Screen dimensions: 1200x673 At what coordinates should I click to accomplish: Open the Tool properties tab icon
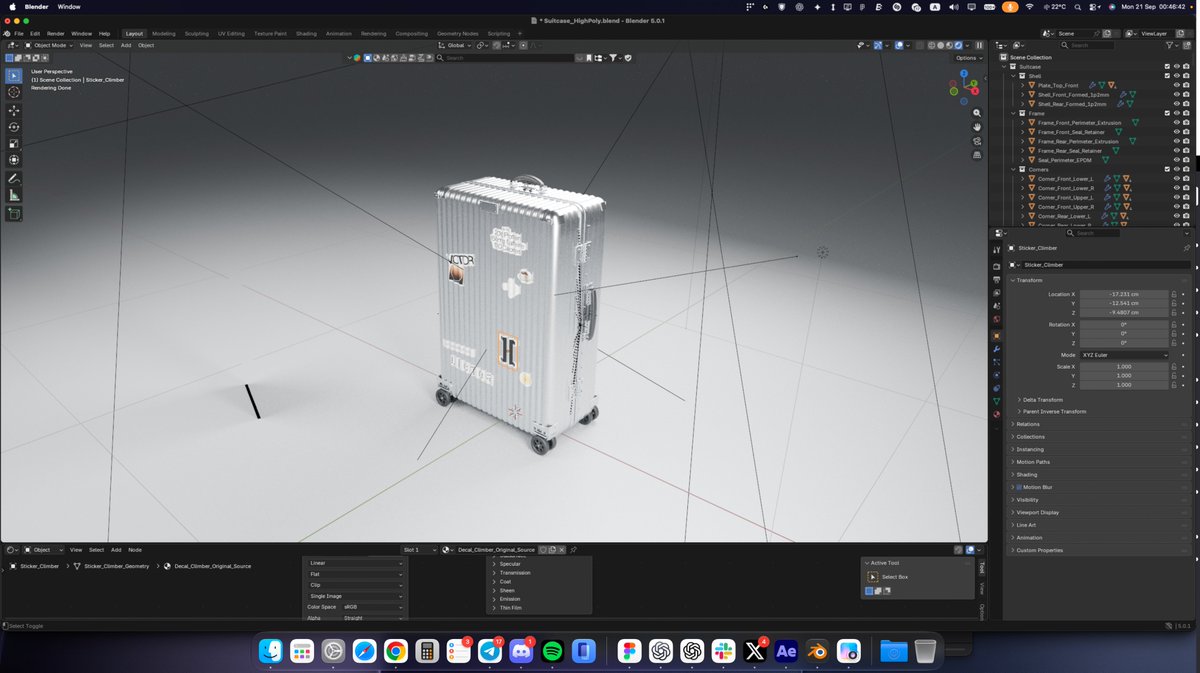(x=996, y=249)
